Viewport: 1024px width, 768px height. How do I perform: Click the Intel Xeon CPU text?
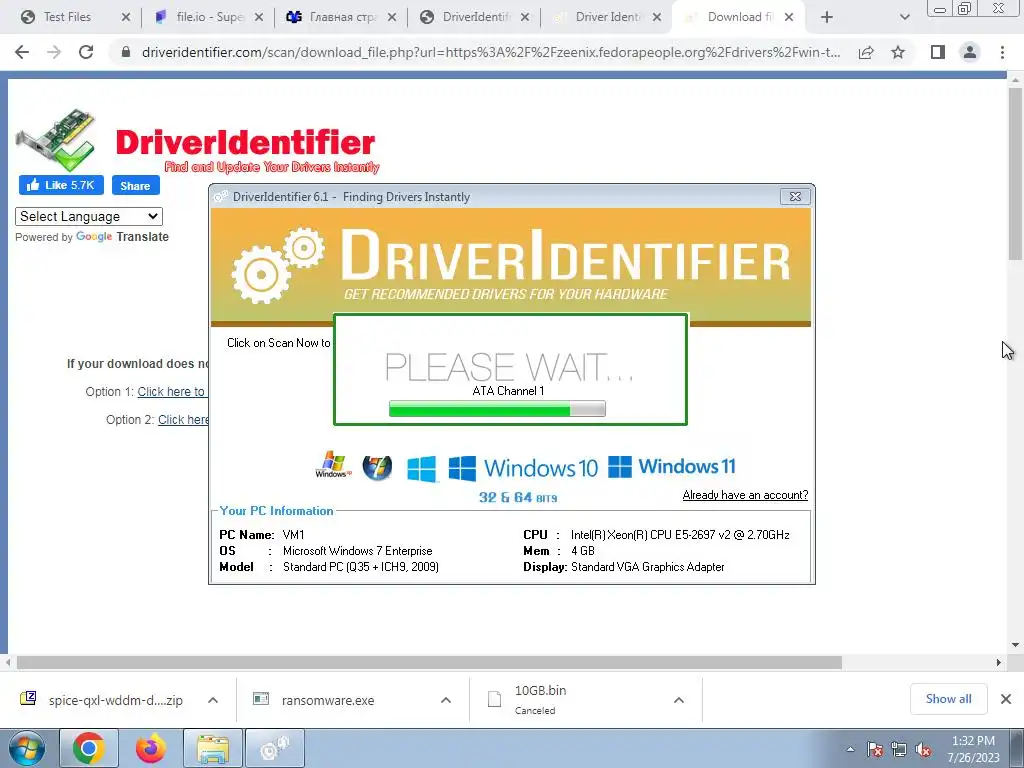(x=680, y=535)
